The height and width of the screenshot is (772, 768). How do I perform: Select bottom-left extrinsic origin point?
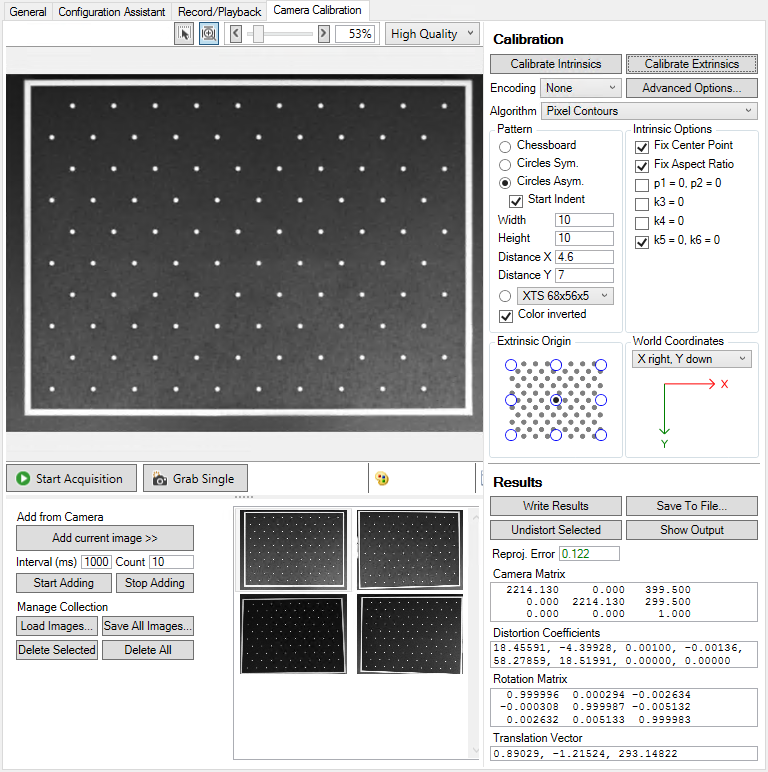coord(511,435)
